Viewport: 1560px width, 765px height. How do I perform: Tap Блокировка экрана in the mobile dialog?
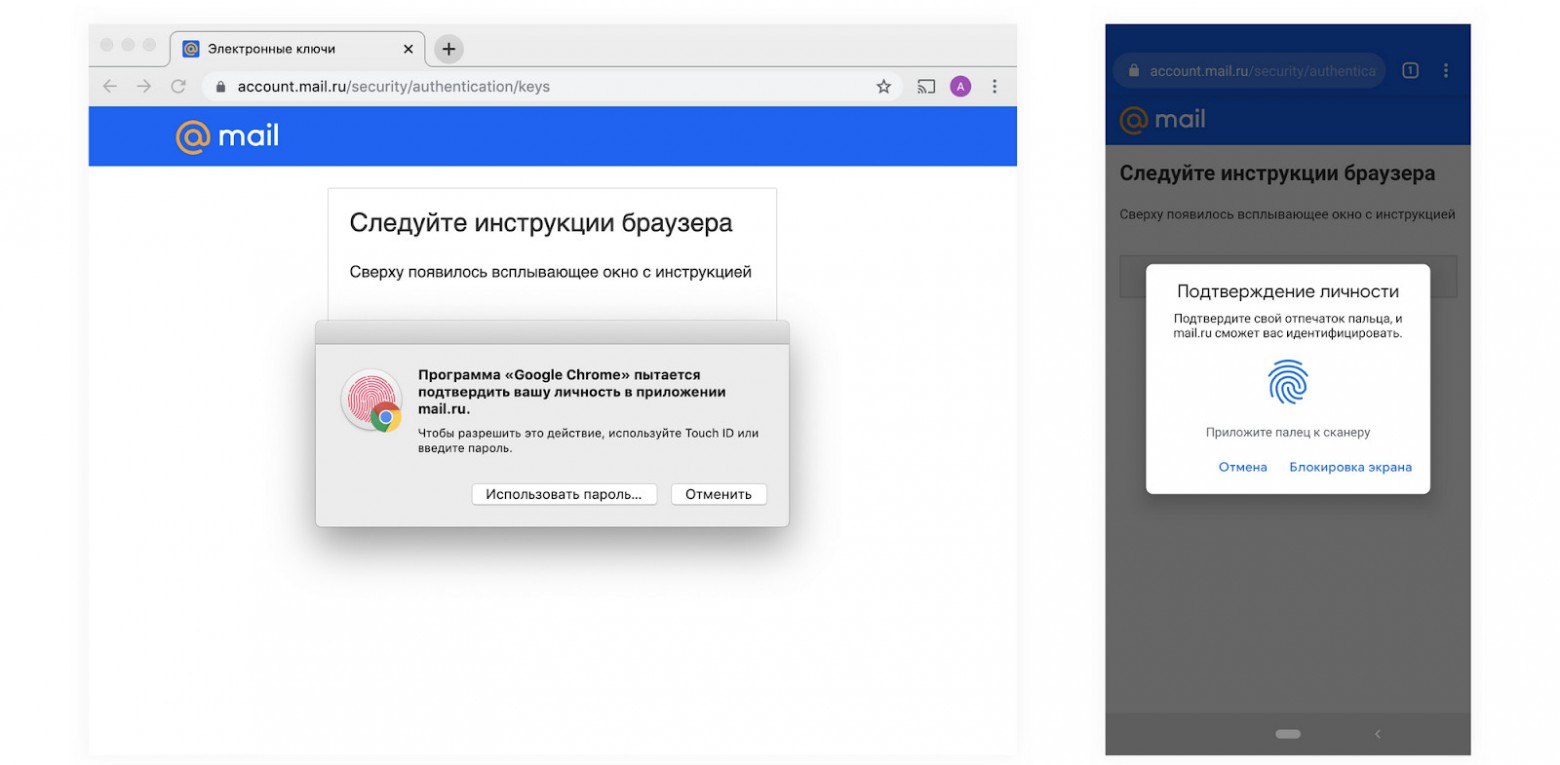(1350, 467)
